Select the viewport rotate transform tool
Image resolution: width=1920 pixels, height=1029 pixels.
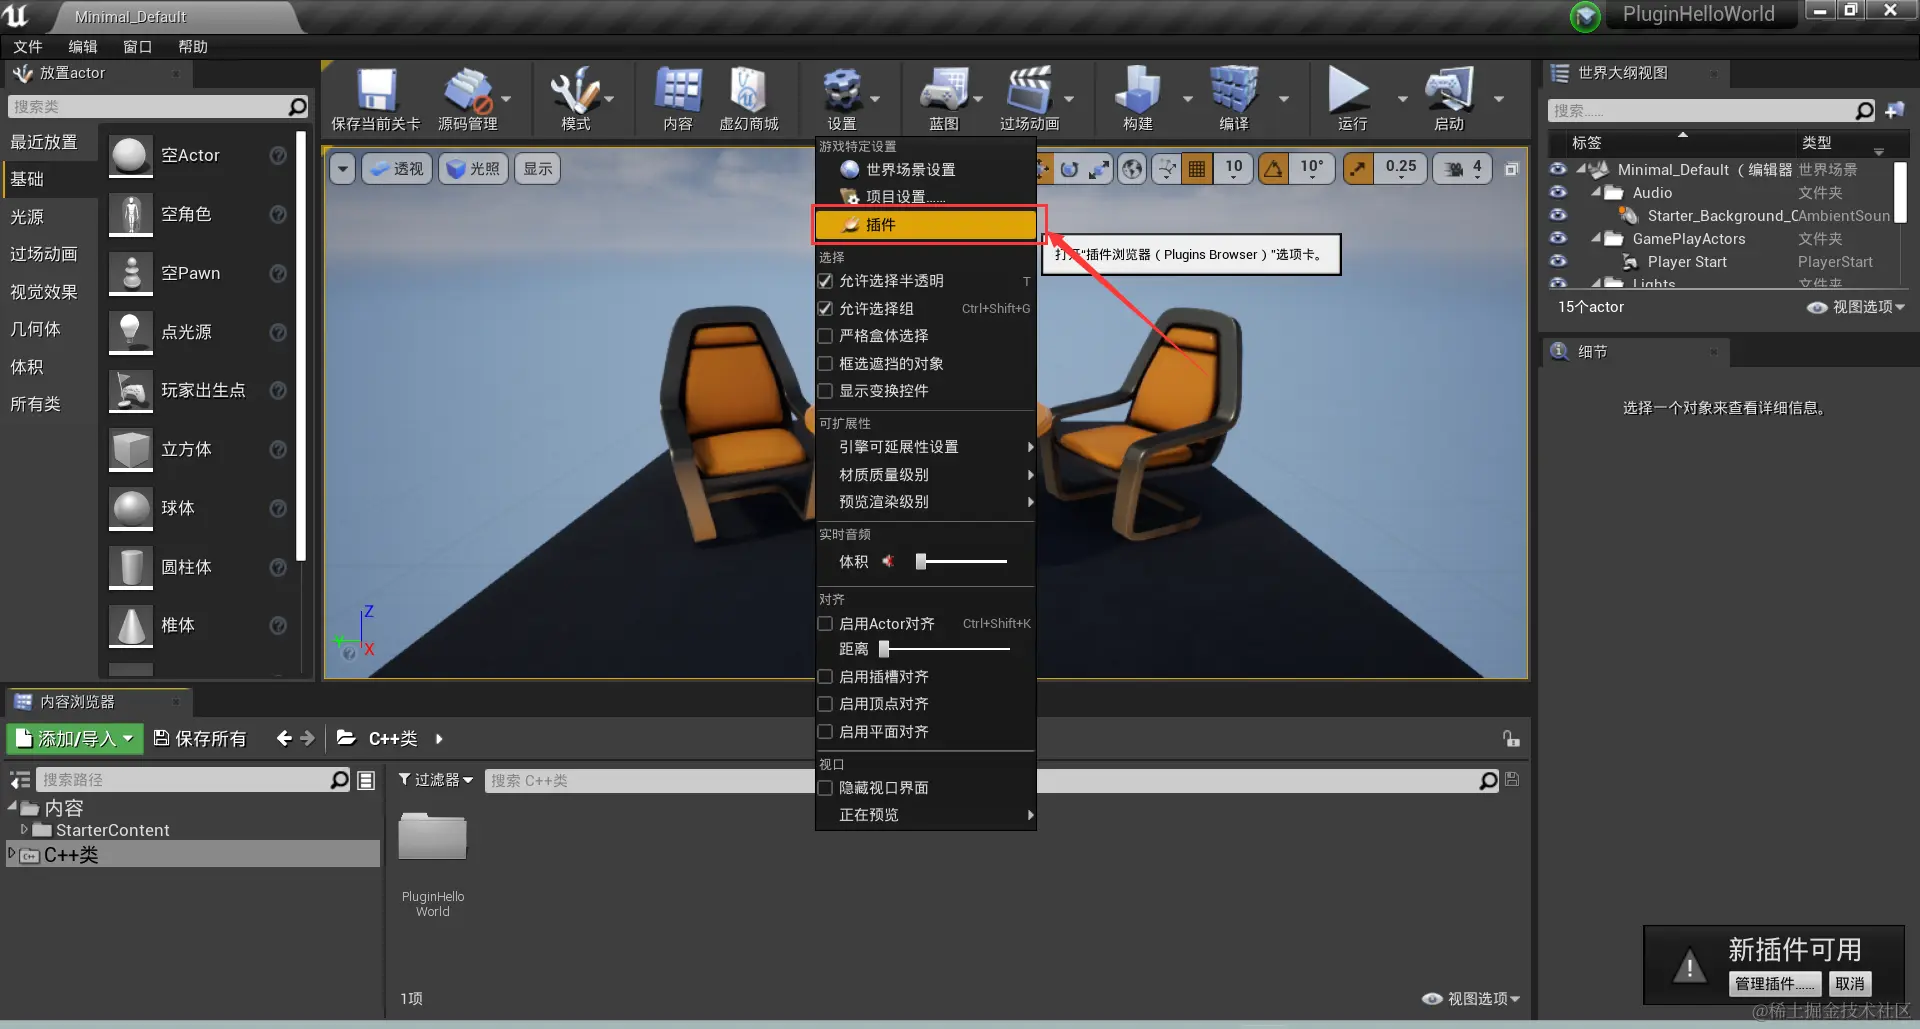tap(1069, 169)
